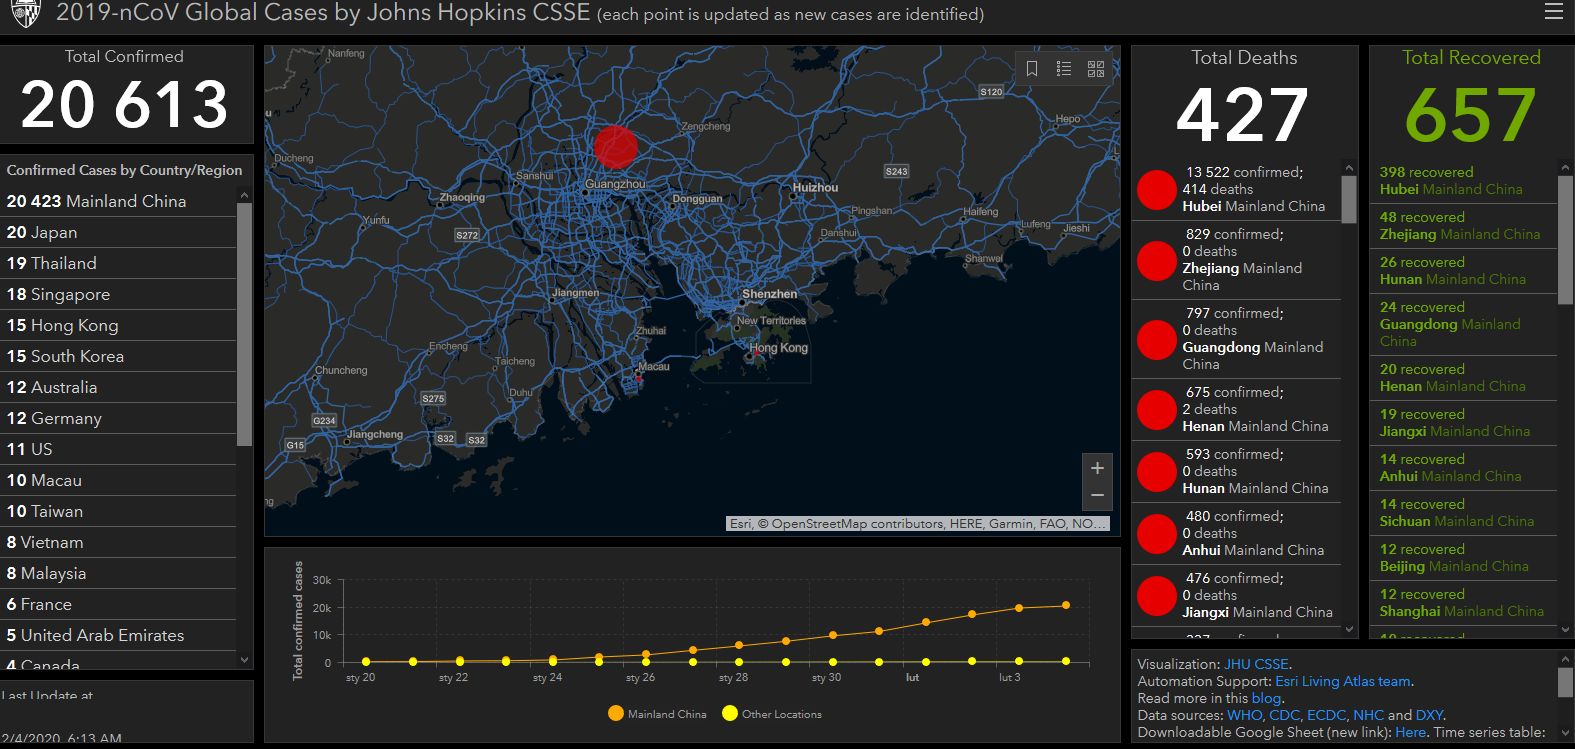Select 15 South Korea in country list

click(x=118, y=356)
